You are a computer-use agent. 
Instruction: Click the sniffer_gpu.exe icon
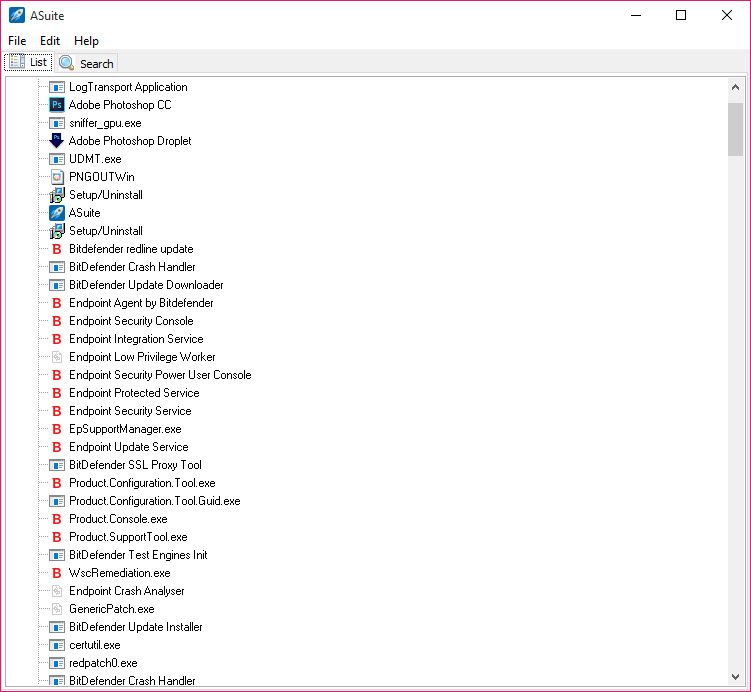57,123
